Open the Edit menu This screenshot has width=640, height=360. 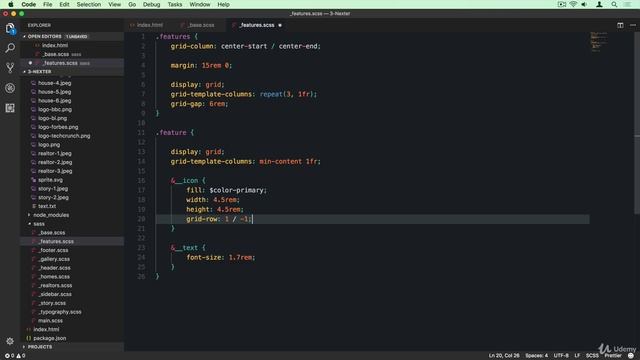click(x=64, y=4)
